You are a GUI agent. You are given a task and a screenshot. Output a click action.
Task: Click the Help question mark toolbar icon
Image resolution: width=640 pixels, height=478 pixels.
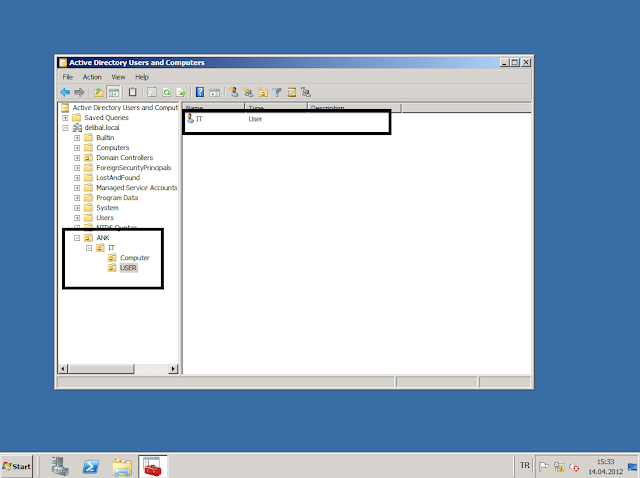coord(200,91)
